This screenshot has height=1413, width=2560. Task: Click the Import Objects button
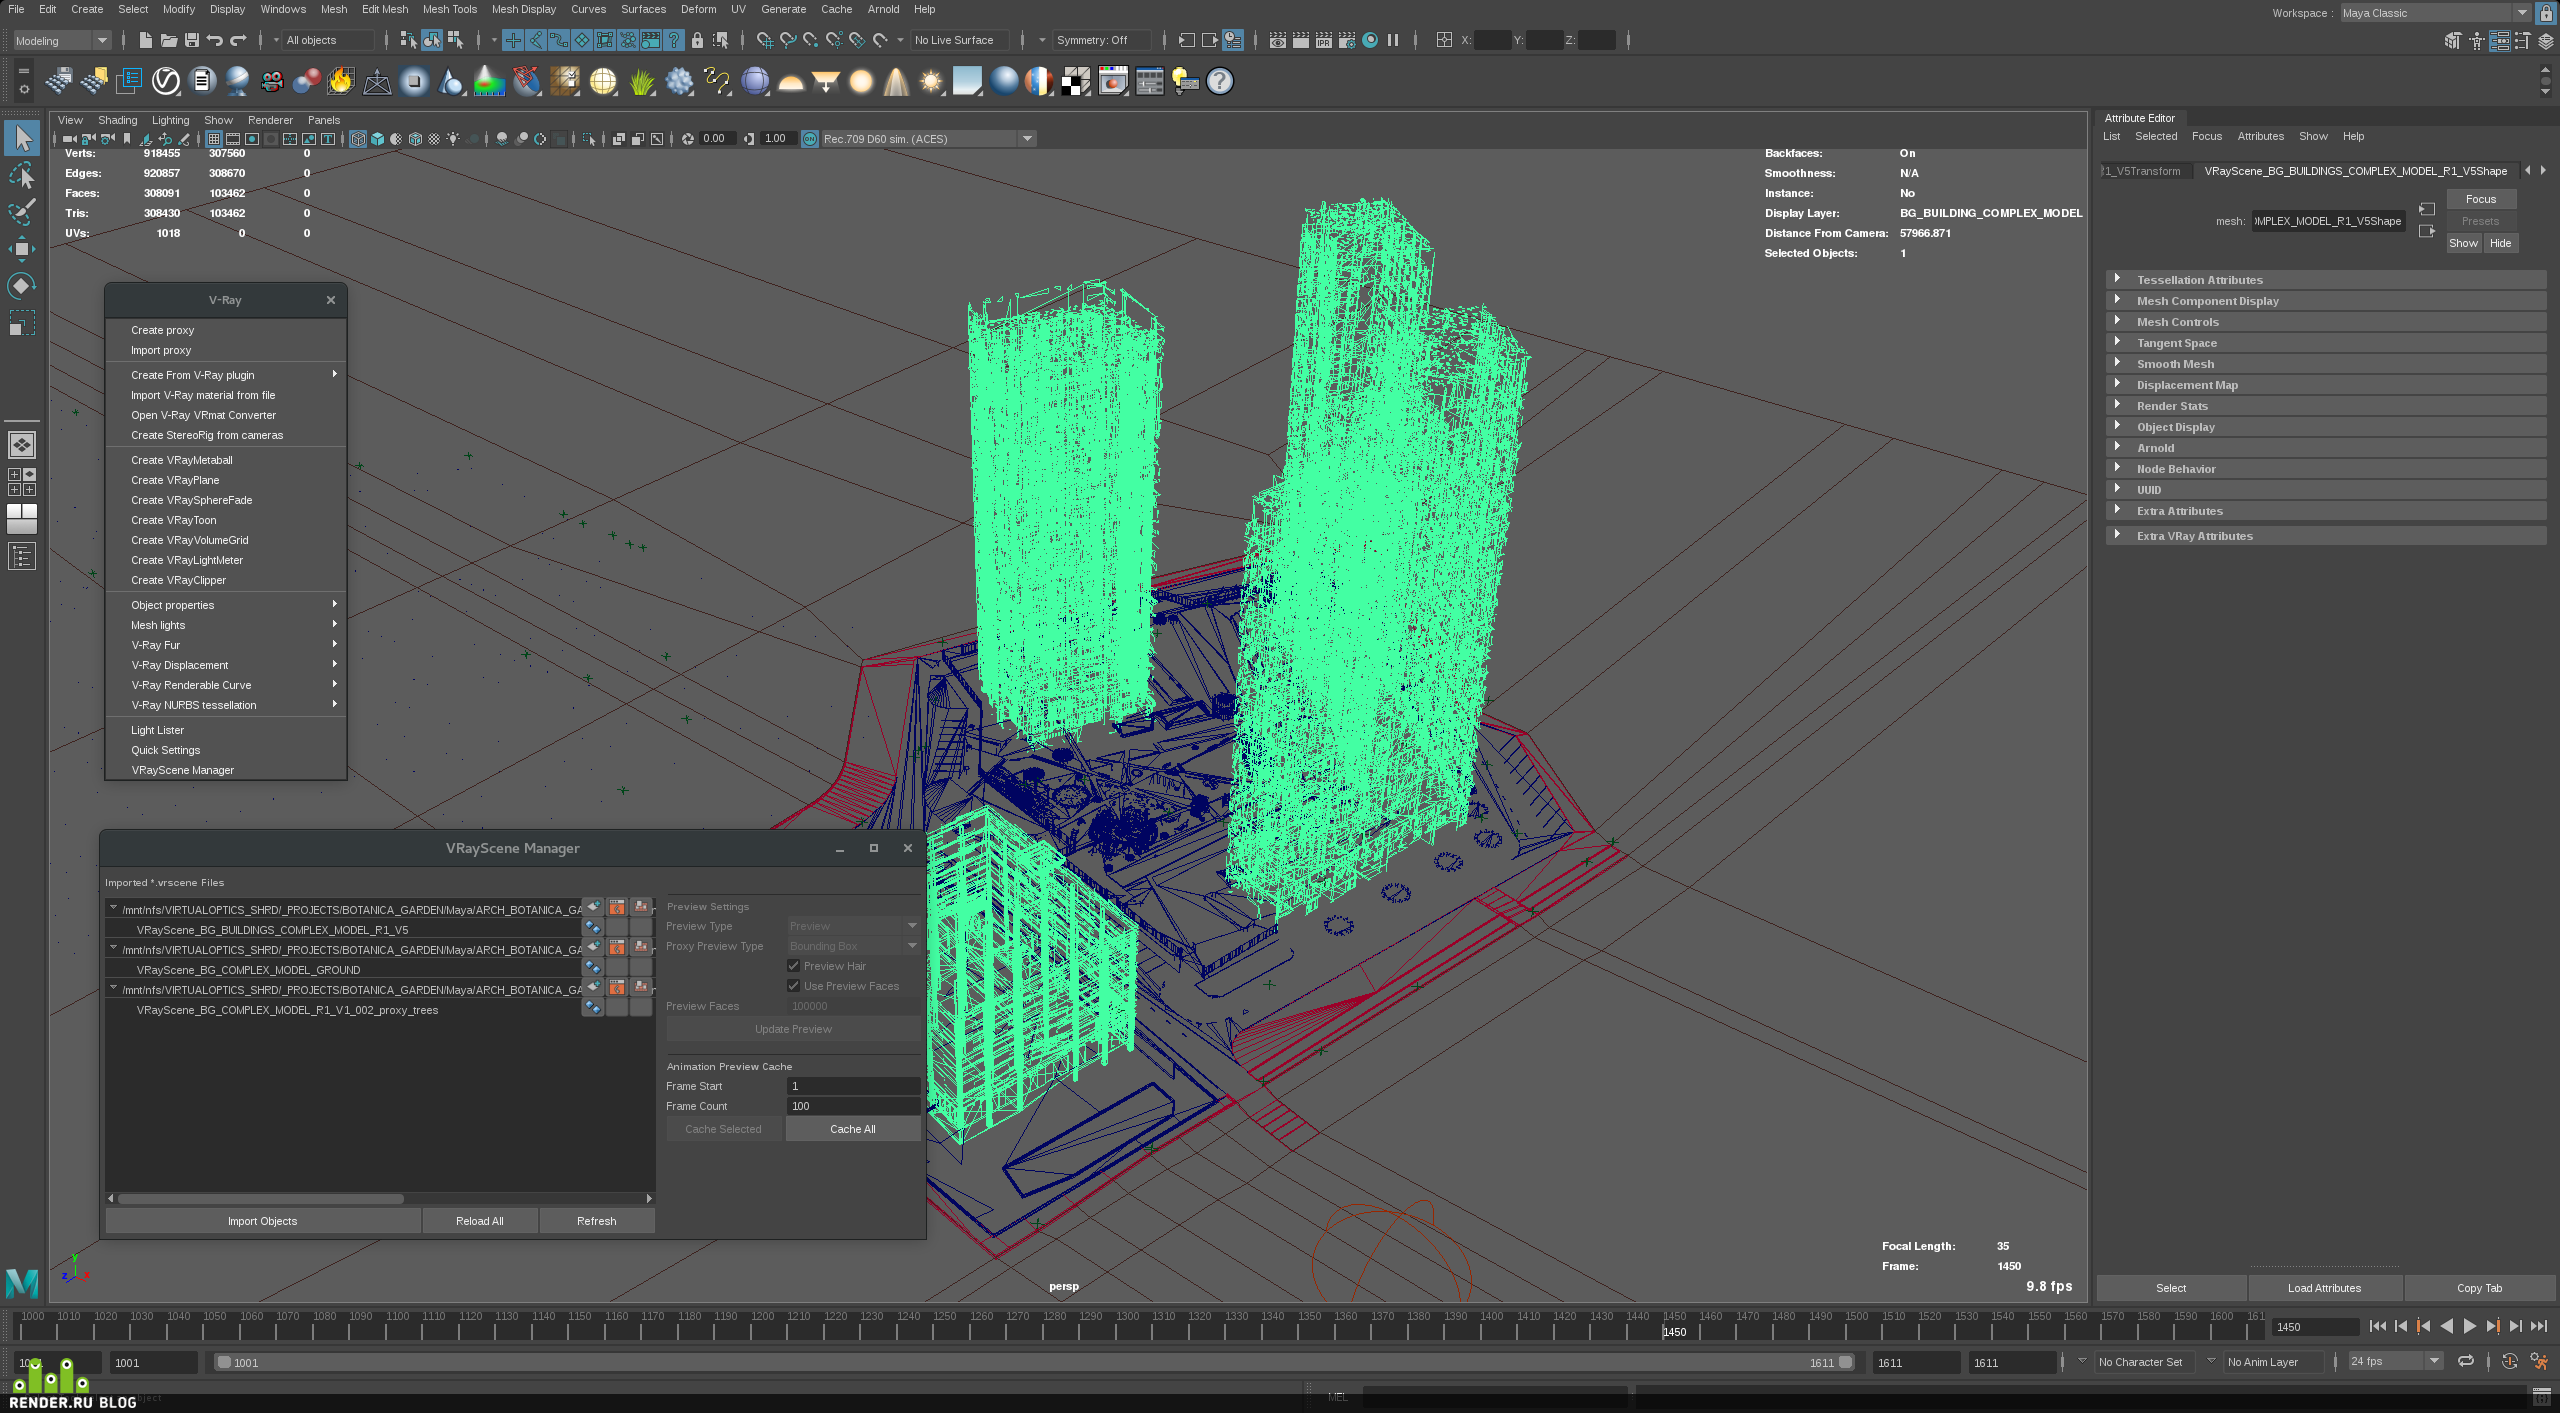coord(262,1221)
